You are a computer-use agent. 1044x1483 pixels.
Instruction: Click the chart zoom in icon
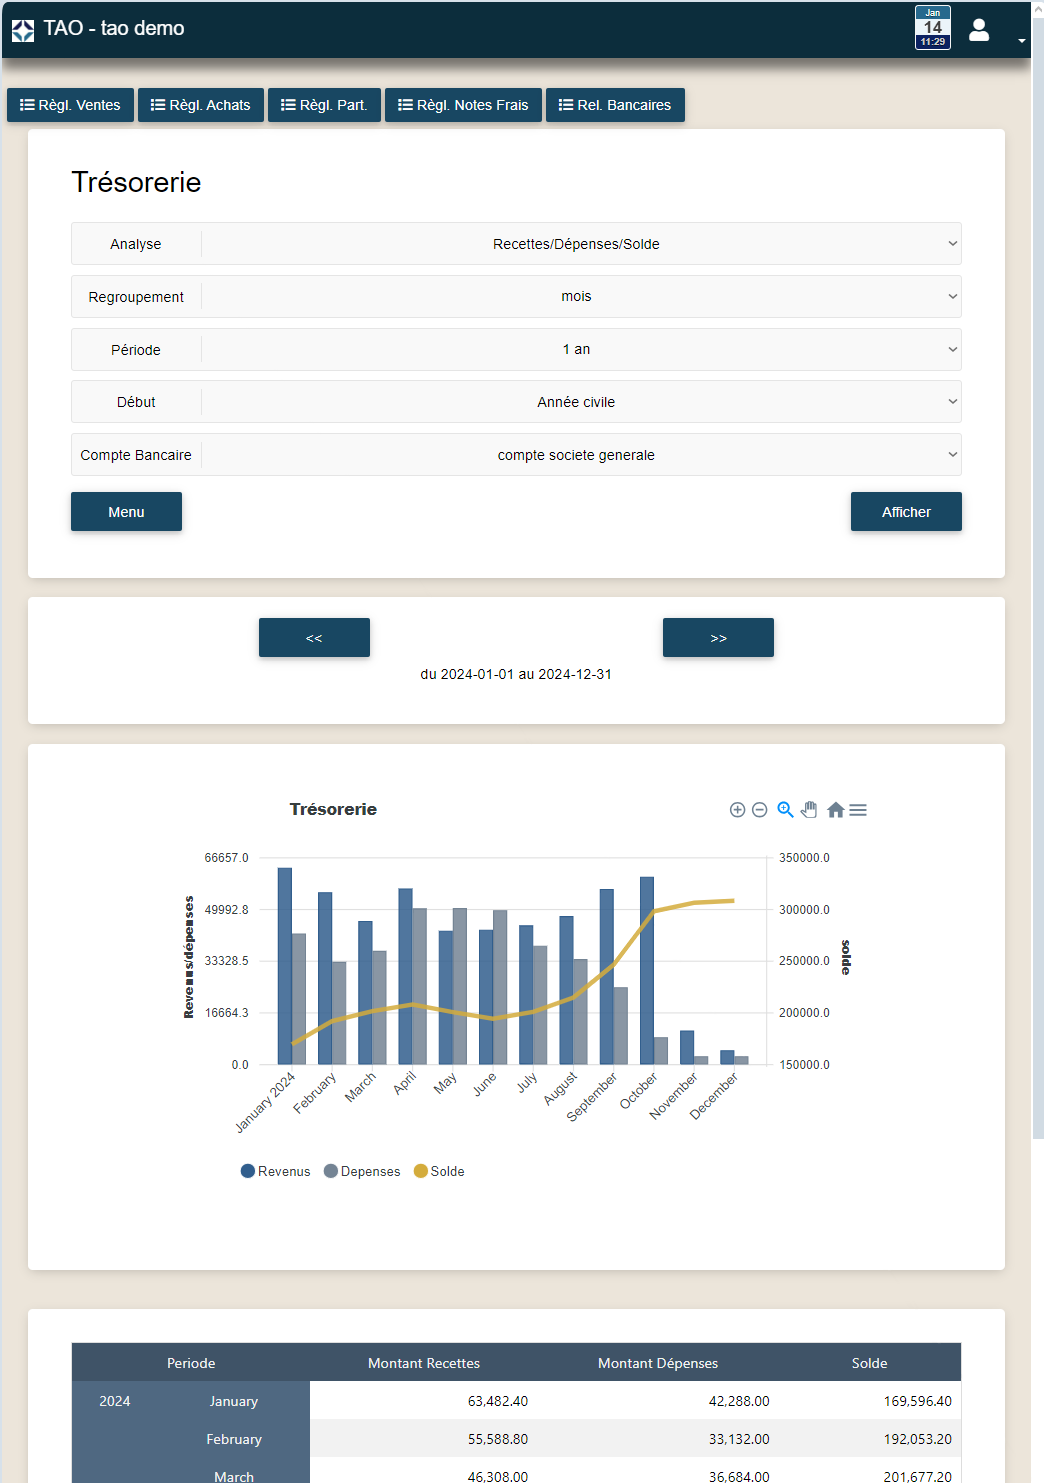coord(737,810)
